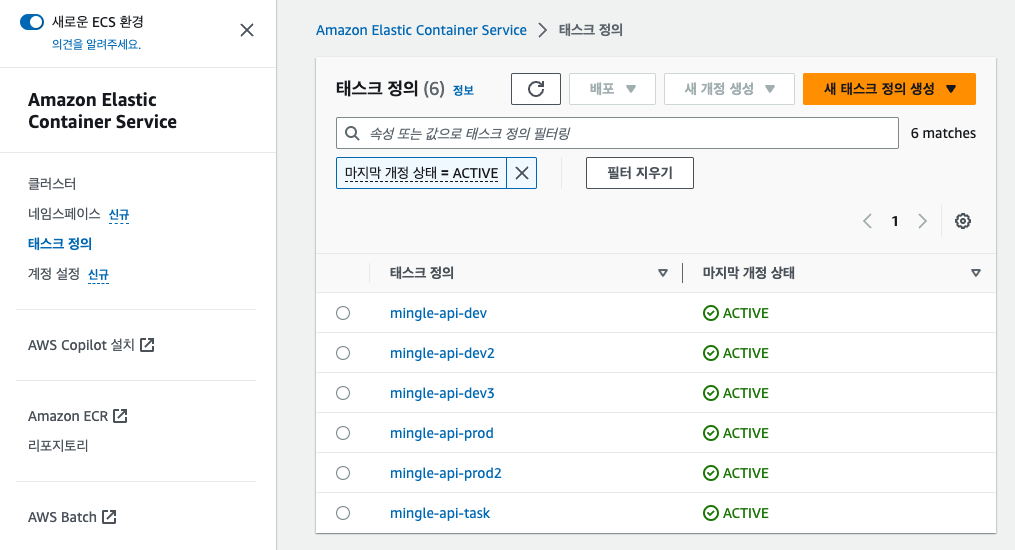The height and width of the screenshot is (550, 1015).
Task: Go to previous page of results
Action: coord(868,221)
